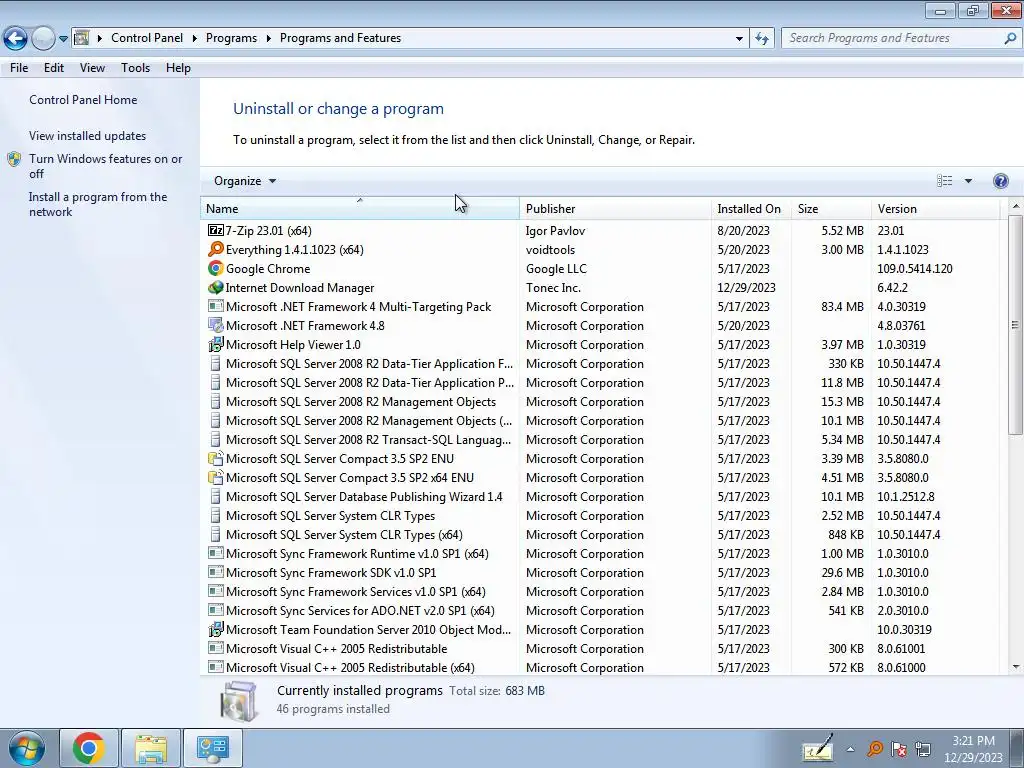1024x768 pixels.
Task: Sort by Installed On column header
Action: [x=751, y=209]
